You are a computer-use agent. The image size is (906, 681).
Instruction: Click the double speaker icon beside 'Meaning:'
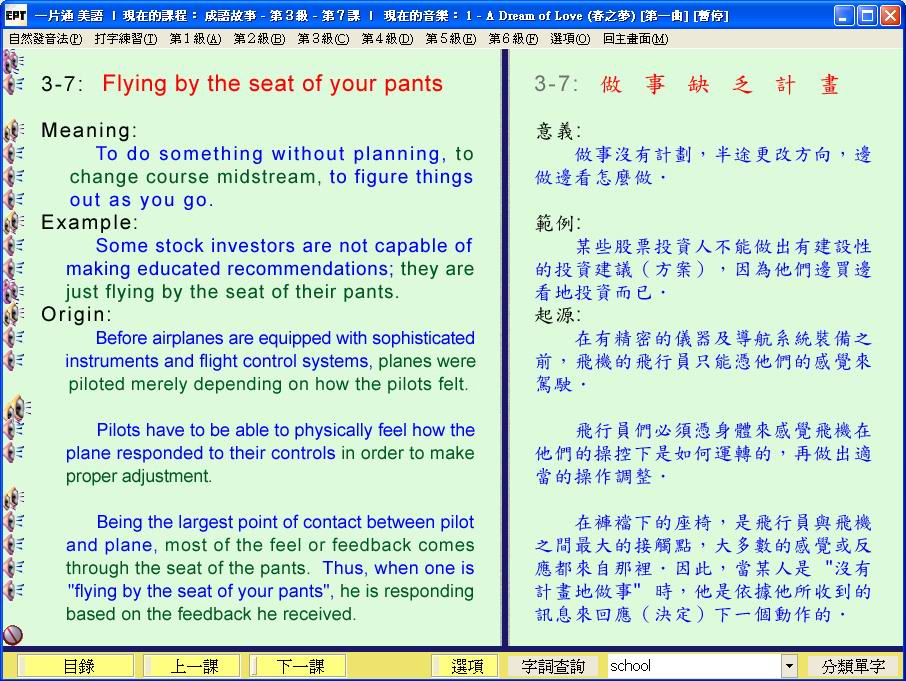click(x=13, y=131)
